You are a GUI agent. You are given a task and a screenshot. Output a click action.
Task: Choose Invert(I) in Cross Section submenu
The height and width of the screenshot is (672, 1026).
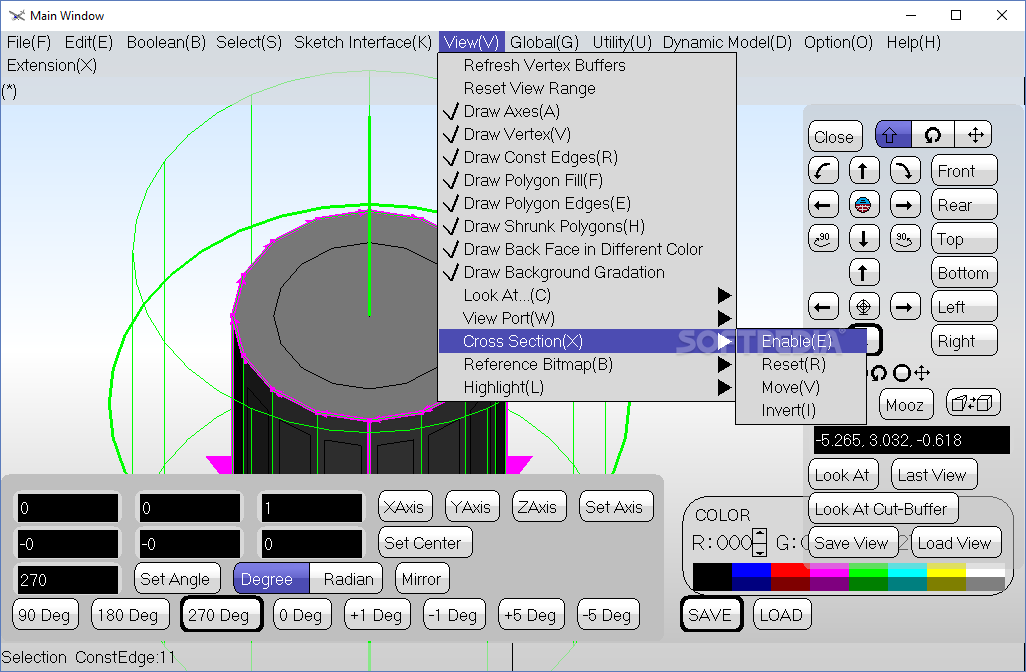tap(801, 410)
